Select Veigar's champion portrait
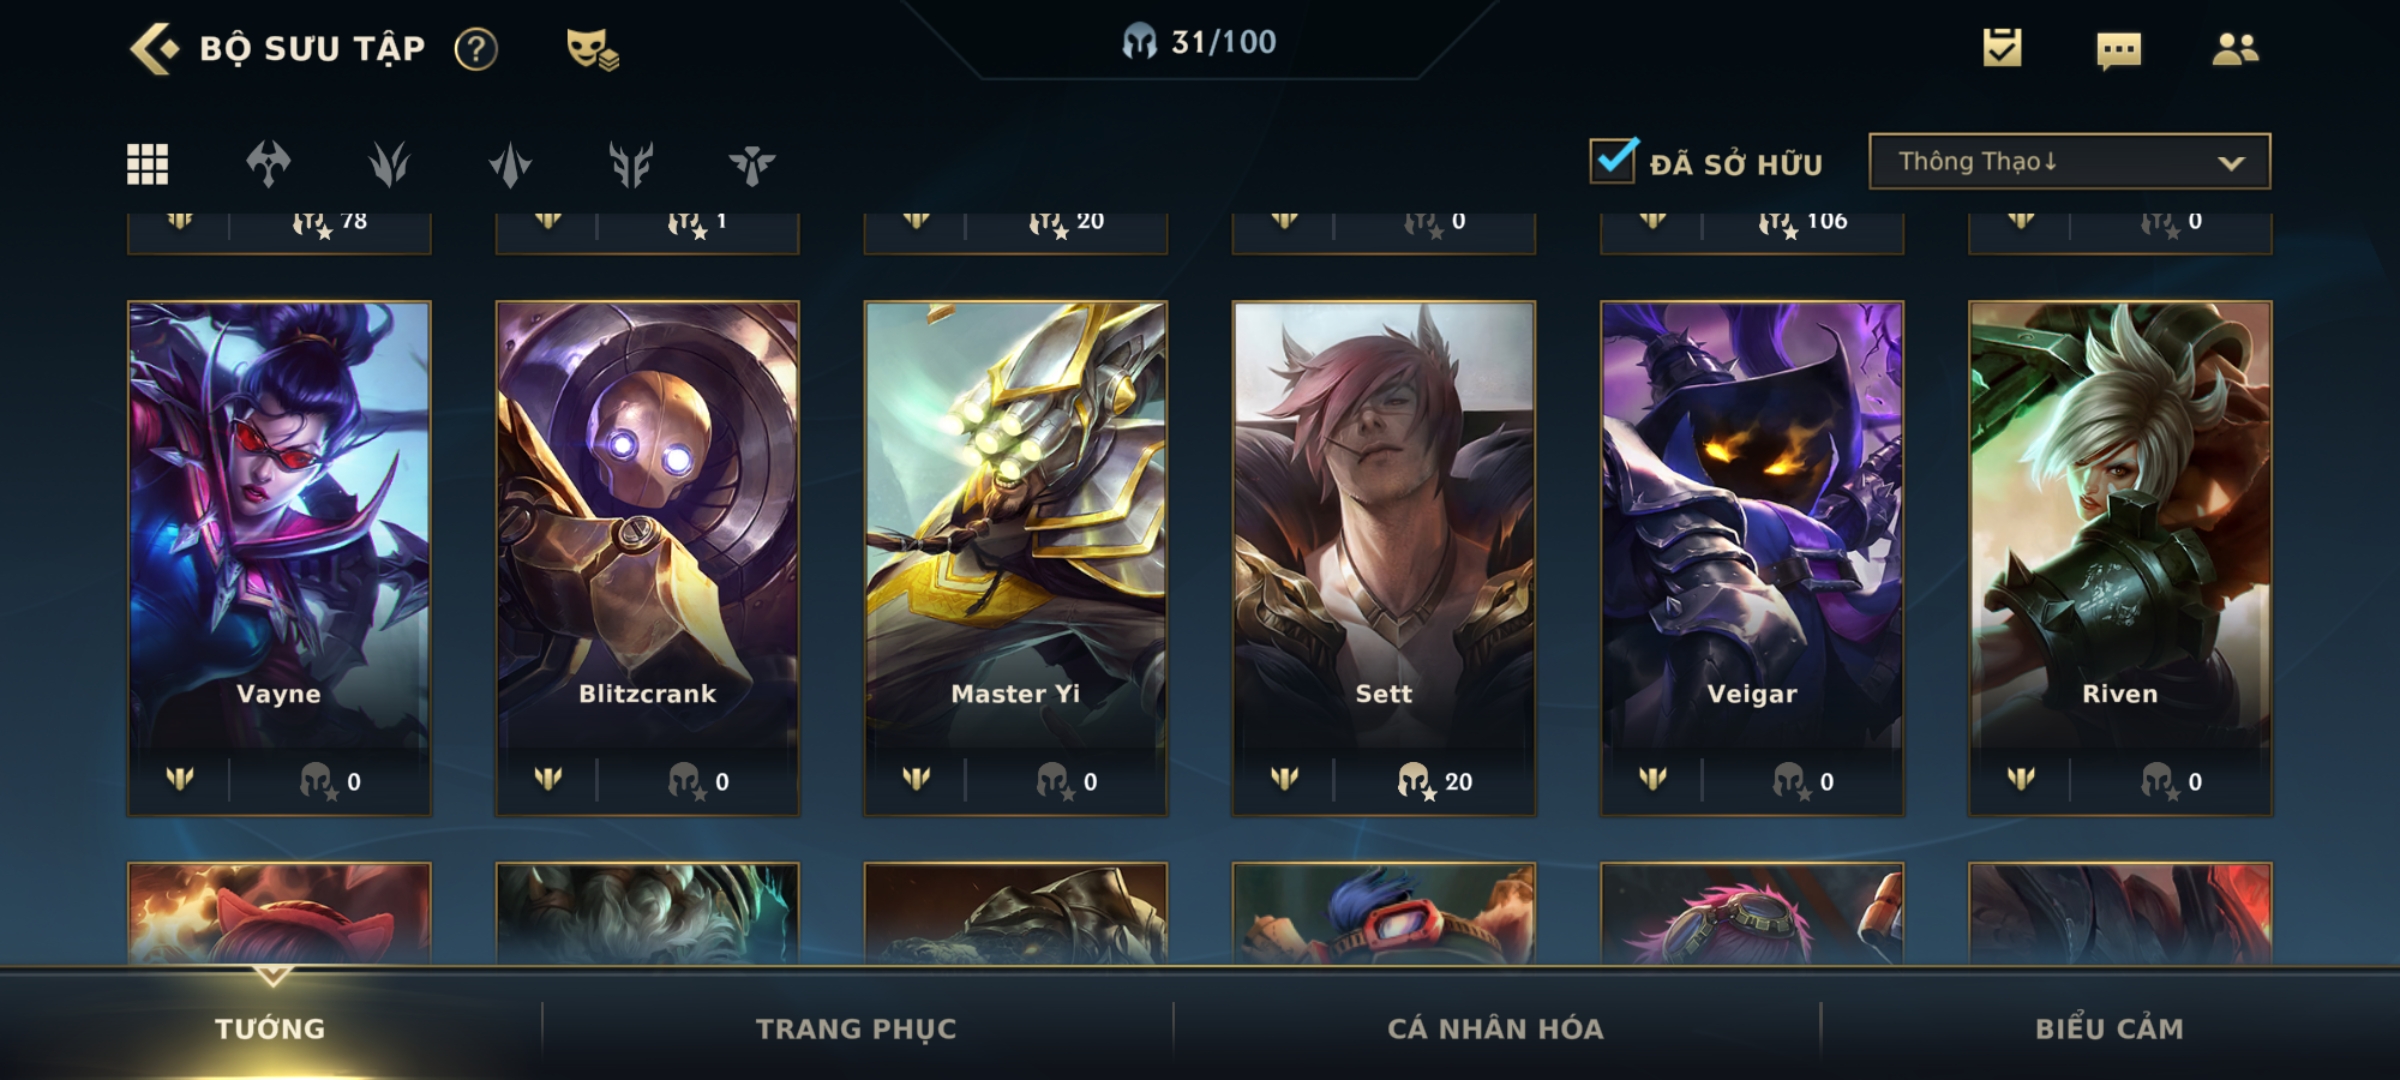 (1752, 525)
